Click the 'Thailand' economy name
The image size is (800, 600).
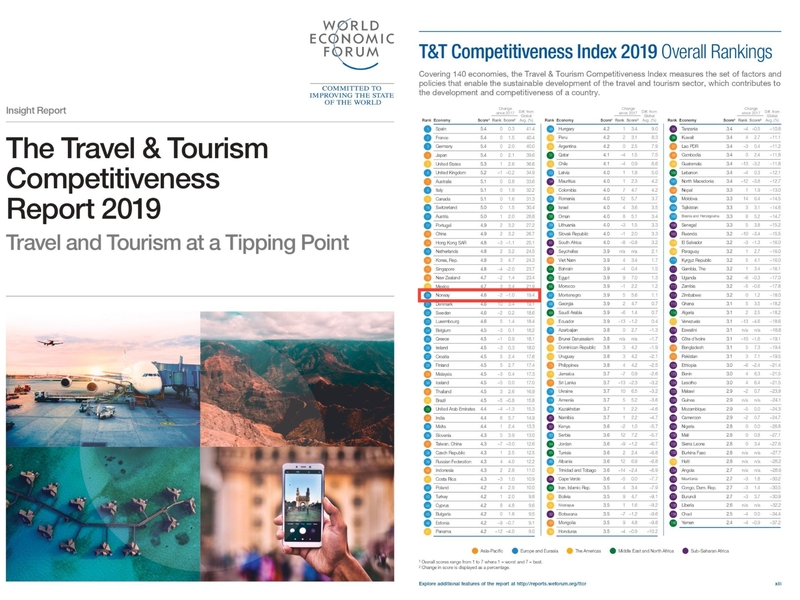pyautogui.click(x=444, y=391)
